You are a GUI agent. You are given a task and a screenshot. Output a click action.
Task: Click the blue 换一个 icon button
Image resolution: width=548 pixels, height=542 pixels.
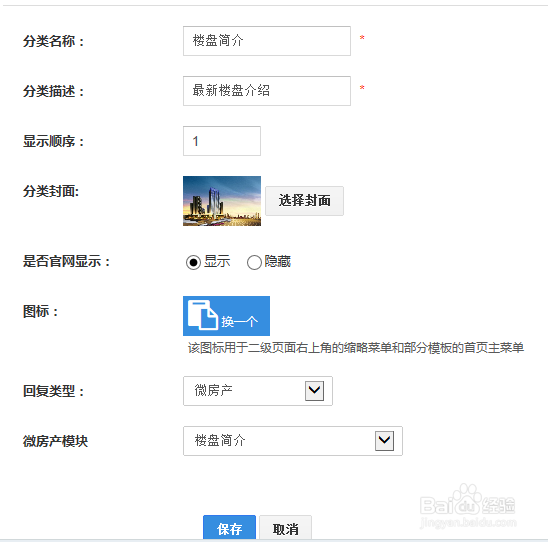coord(226,316)
